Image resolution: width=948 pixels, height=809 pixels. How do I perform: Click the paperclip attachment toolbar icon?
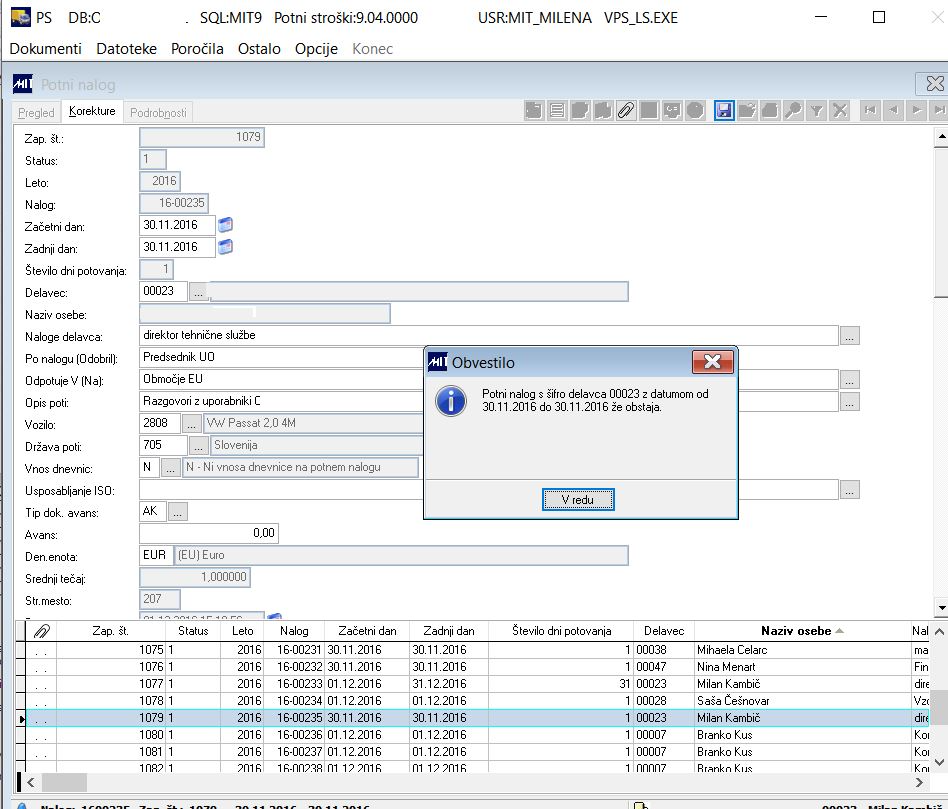tap(626, 111)
